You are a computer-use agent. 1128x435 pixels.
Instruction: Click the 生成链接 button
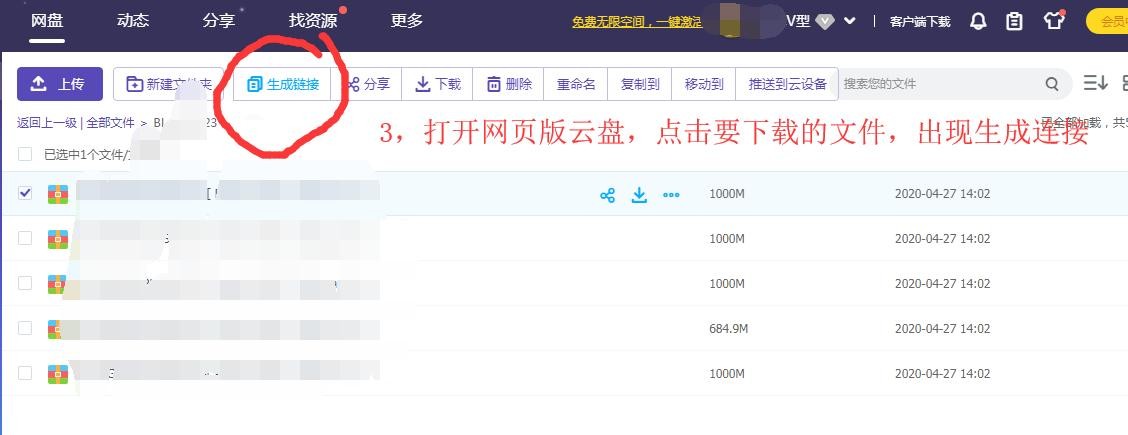(x=283, y=84)
